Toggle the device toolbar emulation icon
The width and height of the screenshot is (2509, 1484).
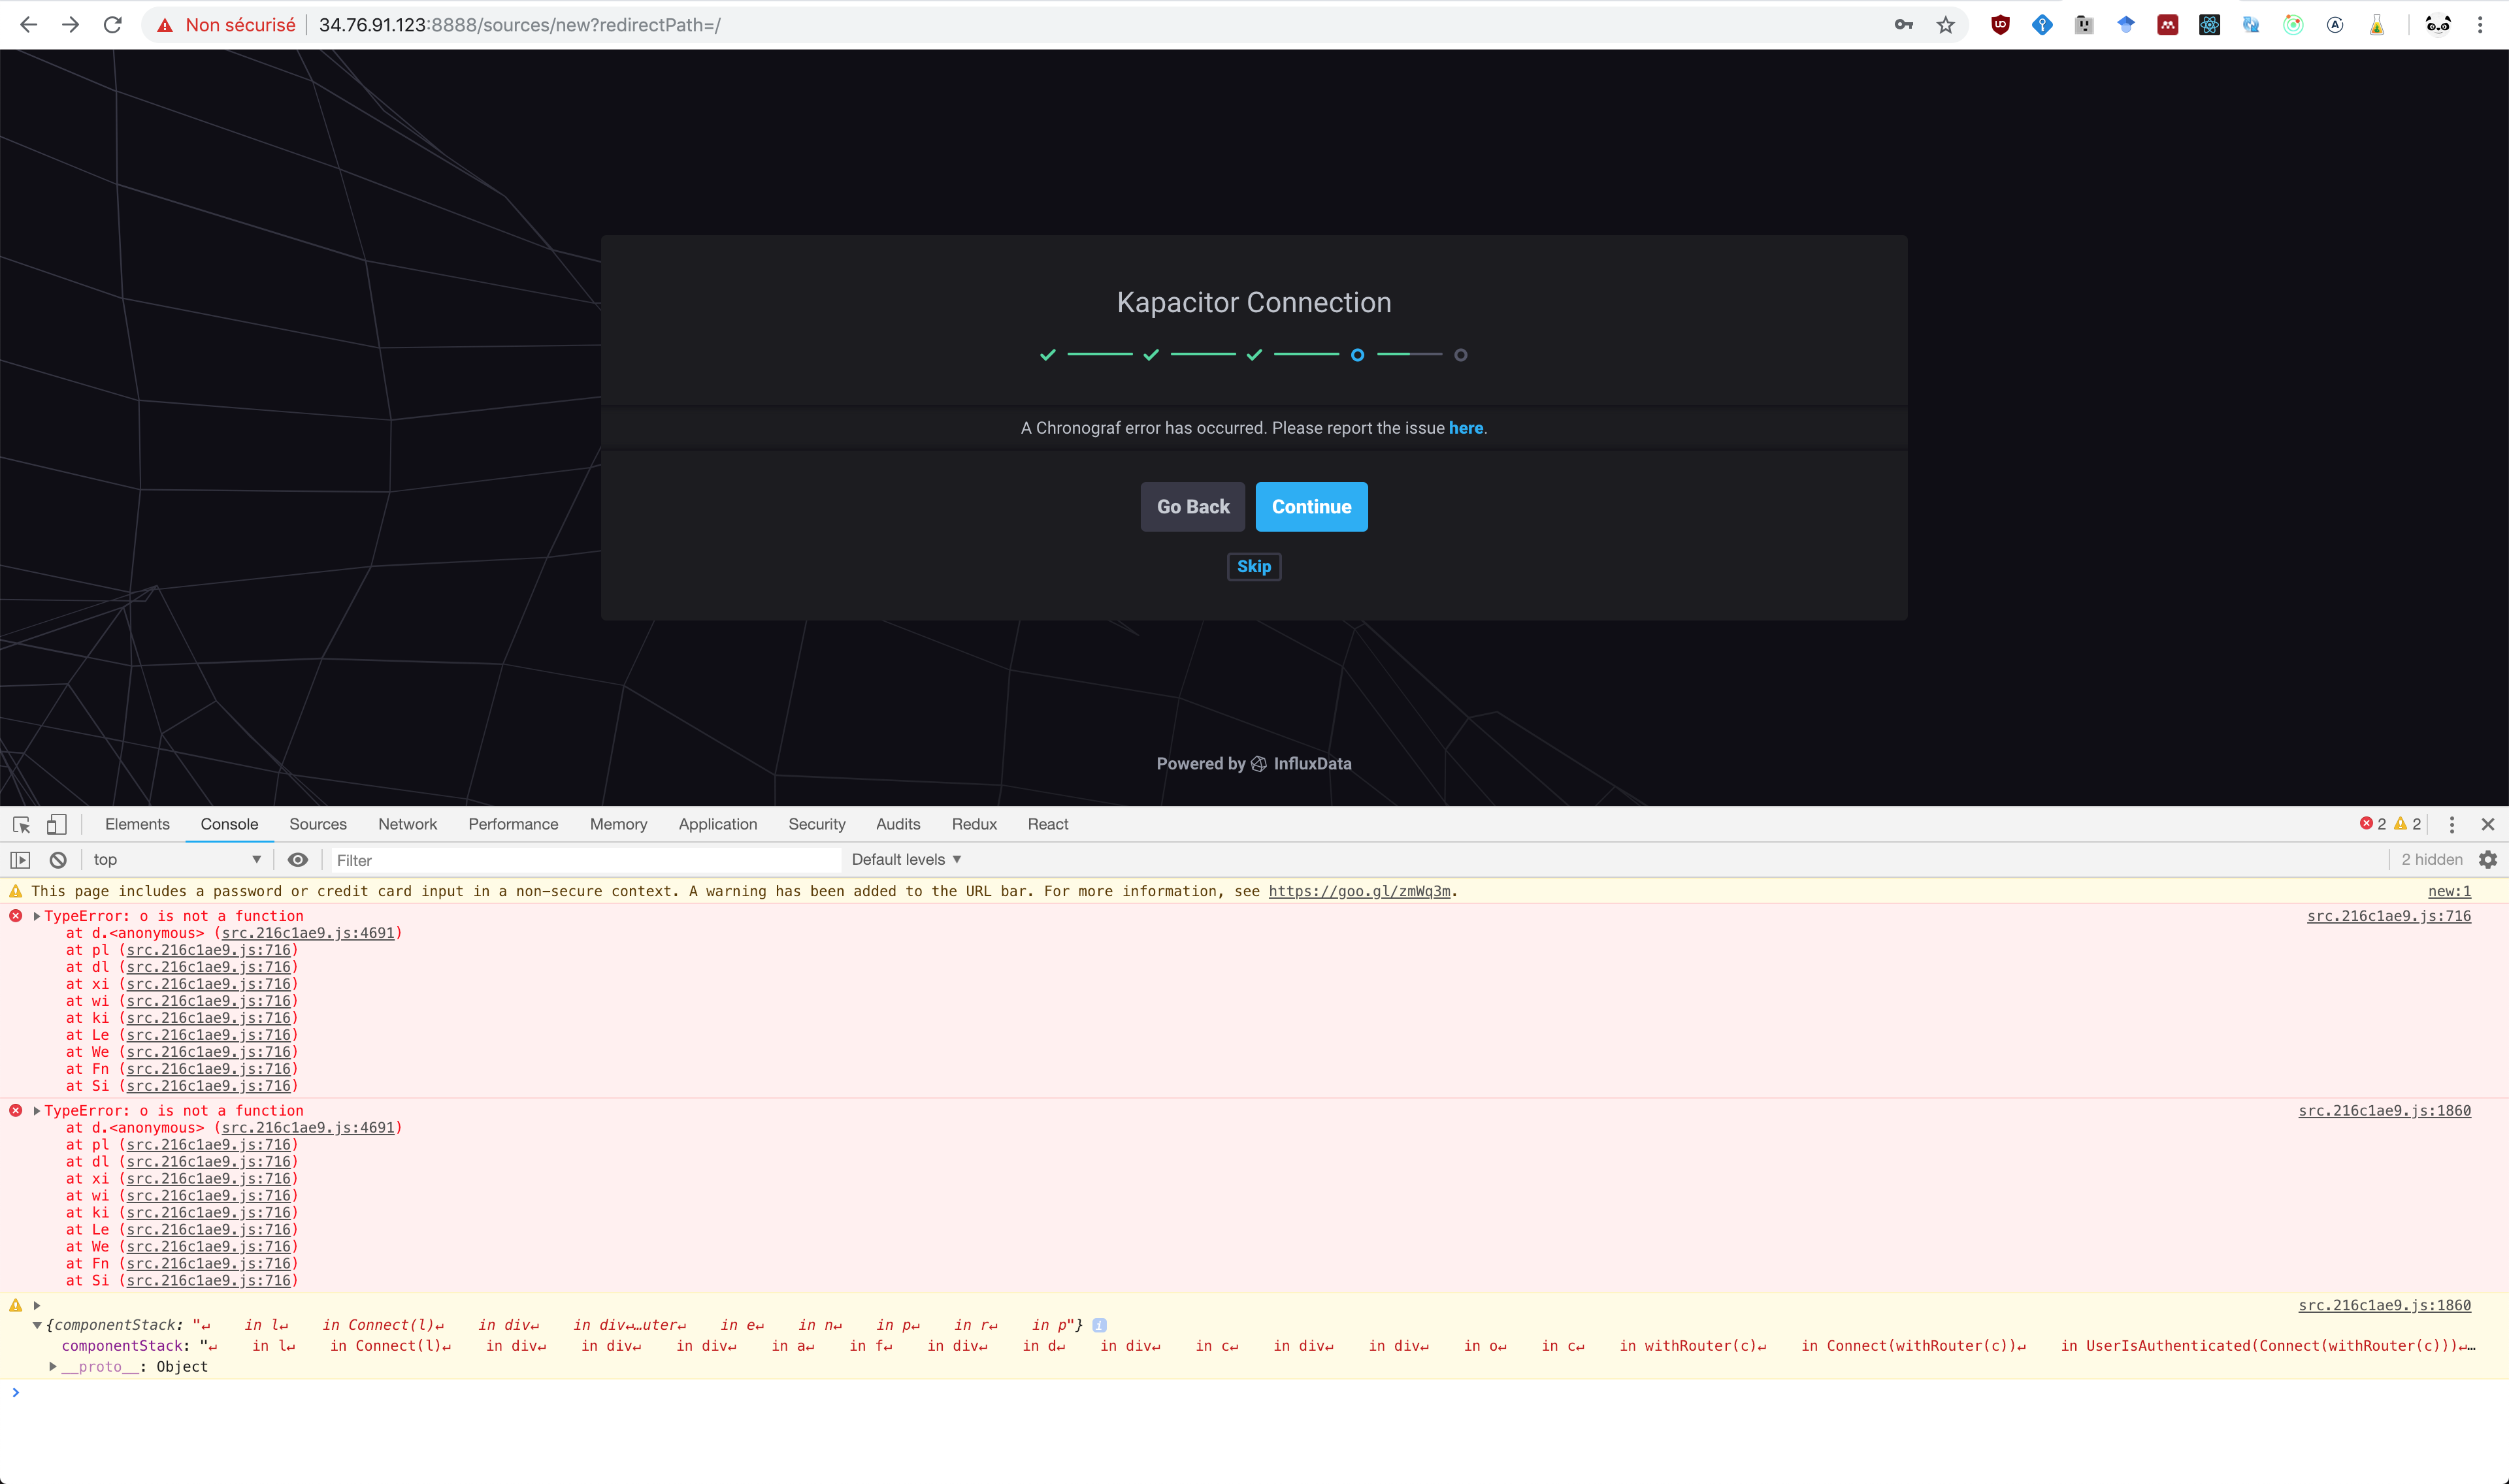coord(56,824)
